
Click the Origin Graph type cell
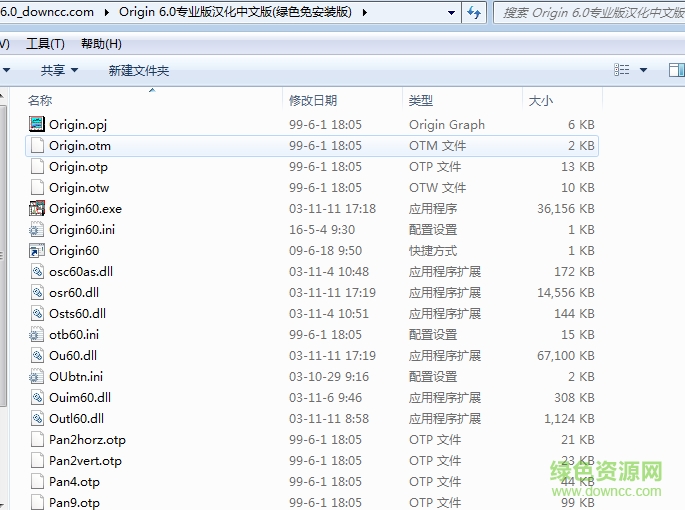(447, 125)
